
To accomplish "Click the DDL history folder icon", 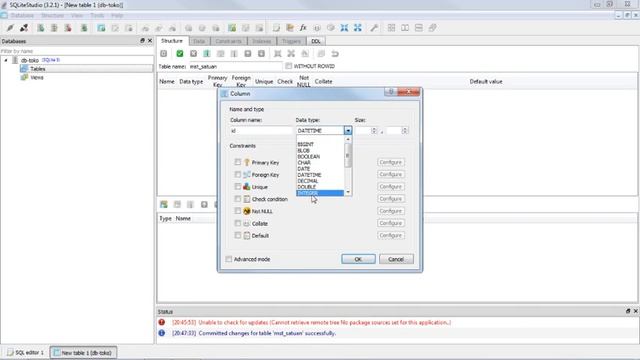I will point(290,28).
